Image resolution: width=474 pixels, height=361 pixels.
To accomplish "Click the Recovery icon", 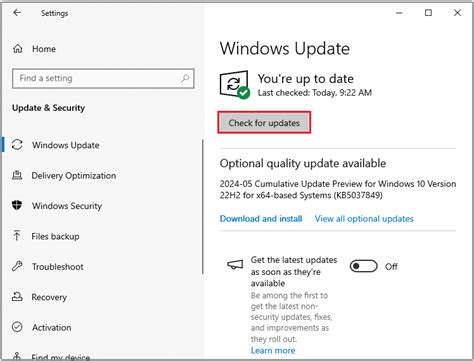I will pos(17,296).
